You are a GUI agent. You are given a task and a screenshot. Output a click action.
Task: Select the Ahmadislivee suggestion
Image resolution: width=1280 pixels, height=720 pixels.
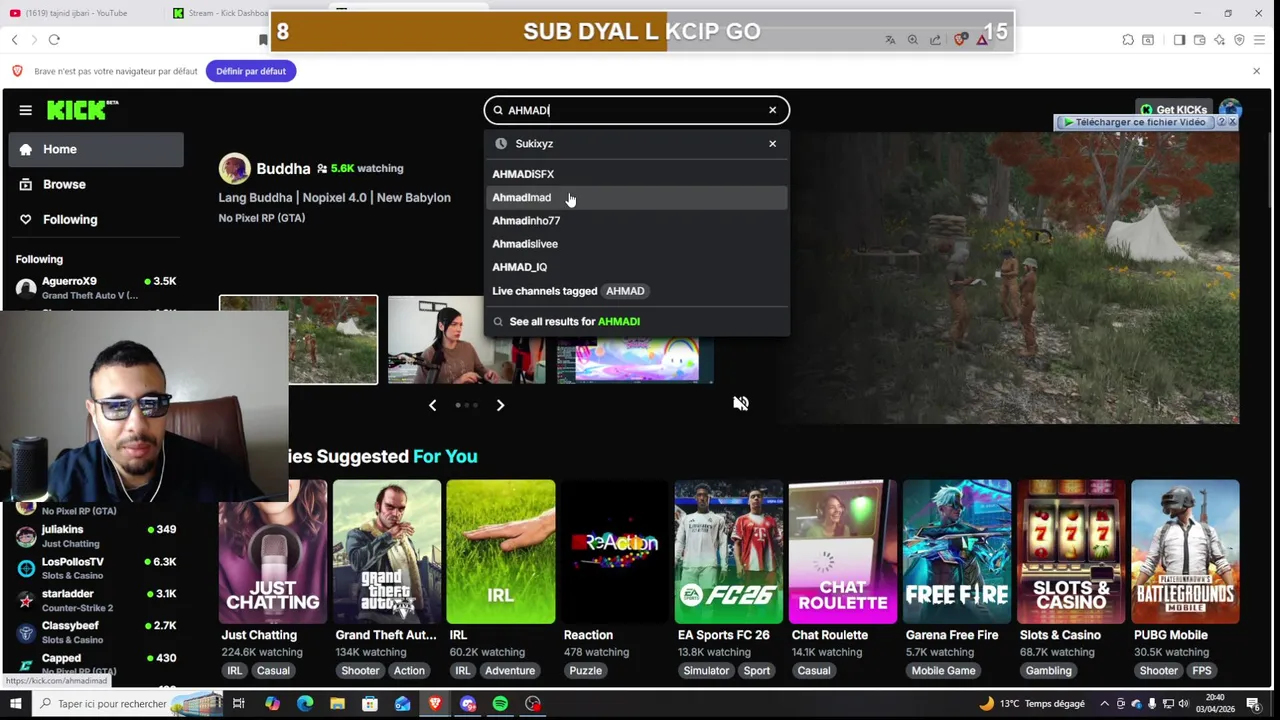tap(636, 244)
